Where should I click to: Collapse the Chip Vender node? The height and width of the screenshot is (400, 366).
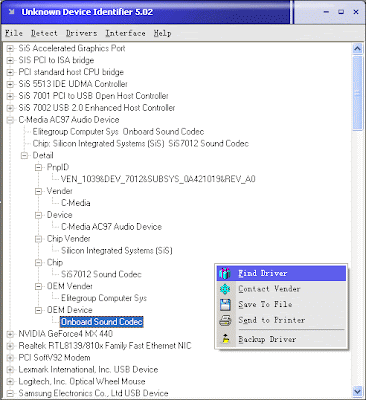coord(39,239)
